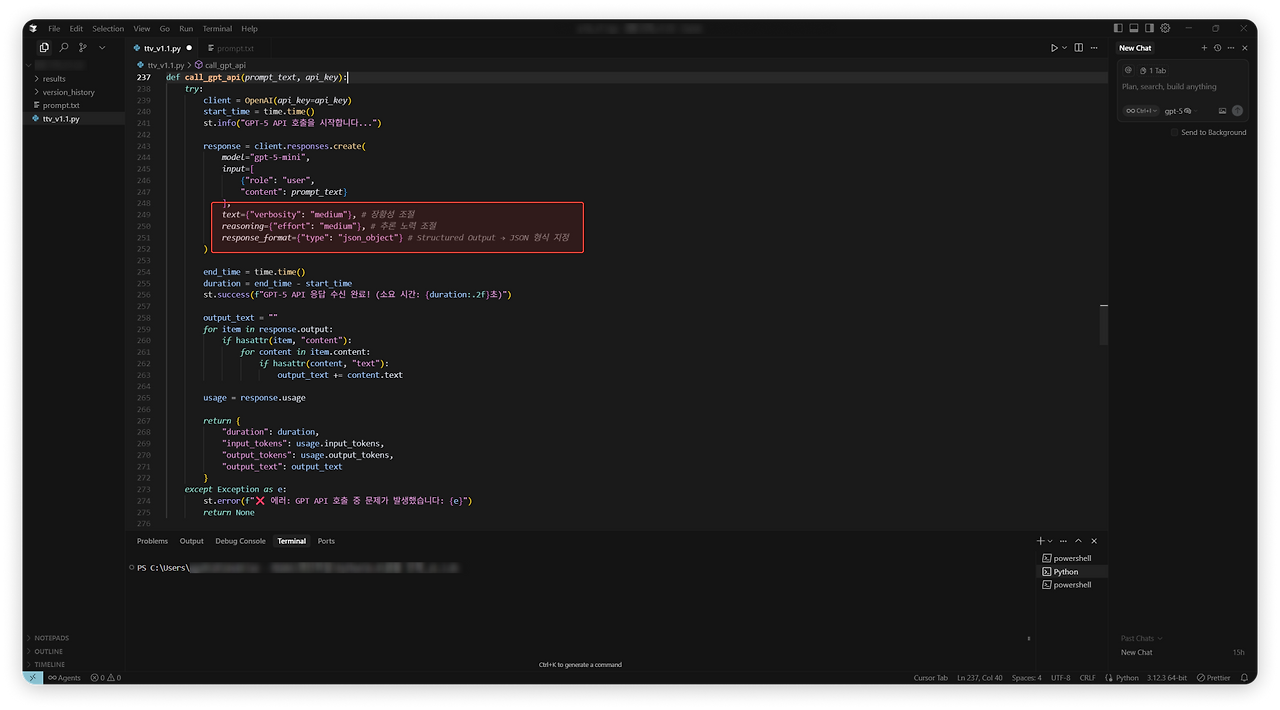Click the 1 Tab context chip

click(x=1153, y=71)
